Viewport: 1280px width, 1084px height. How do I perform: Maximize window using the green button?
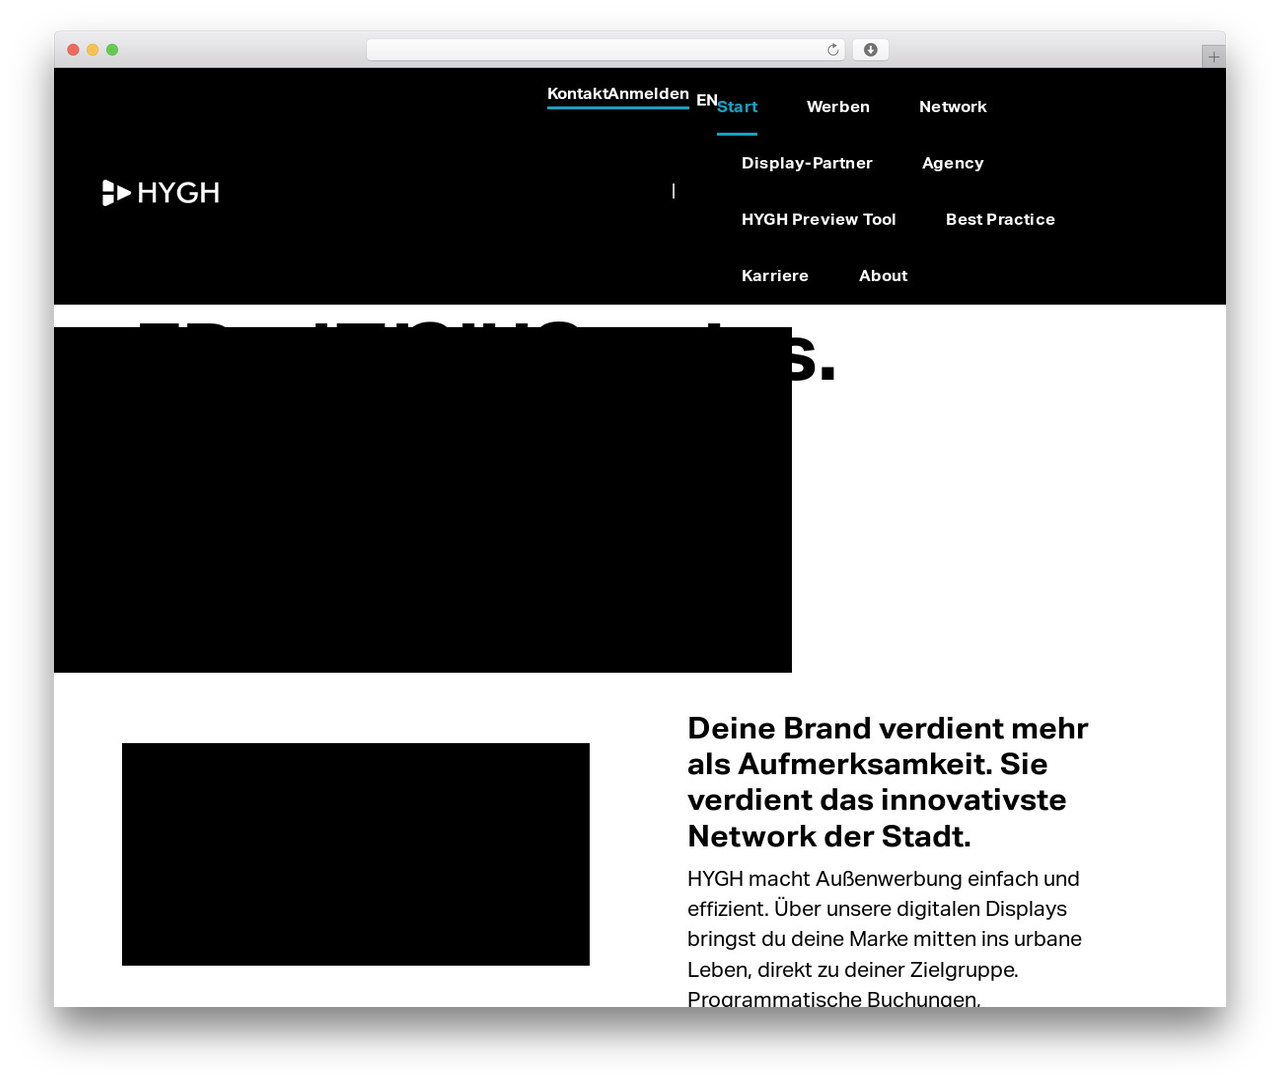[x=112, y=50]
